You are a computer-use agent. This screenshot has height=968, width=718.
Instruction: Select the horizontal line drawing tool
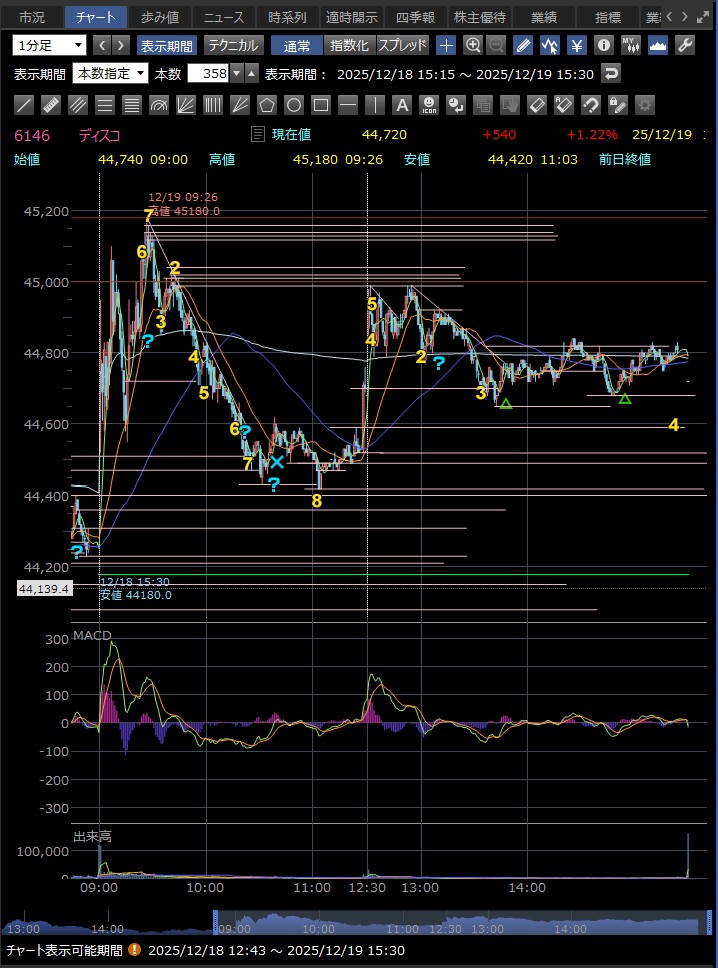point(348,105)
